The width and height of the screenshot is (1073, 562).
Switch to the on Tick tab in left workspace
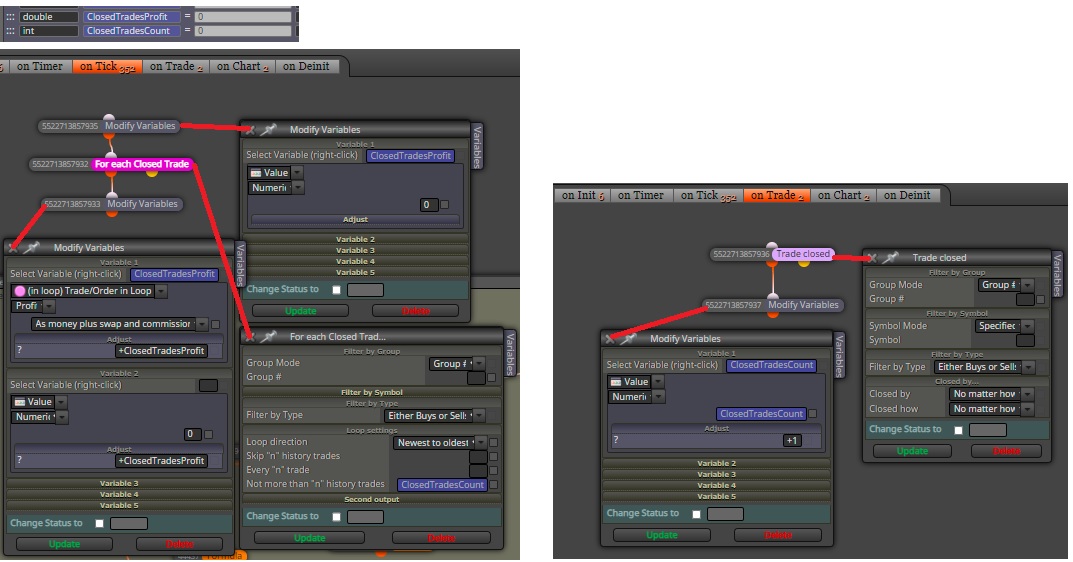tap(107, 66)
